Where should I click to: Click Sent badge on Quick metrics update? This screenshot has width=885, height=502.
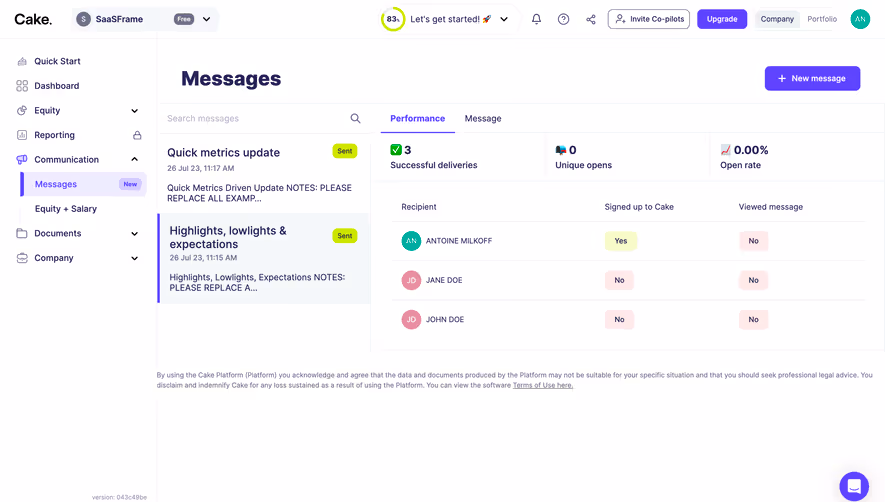pos(345,151)
